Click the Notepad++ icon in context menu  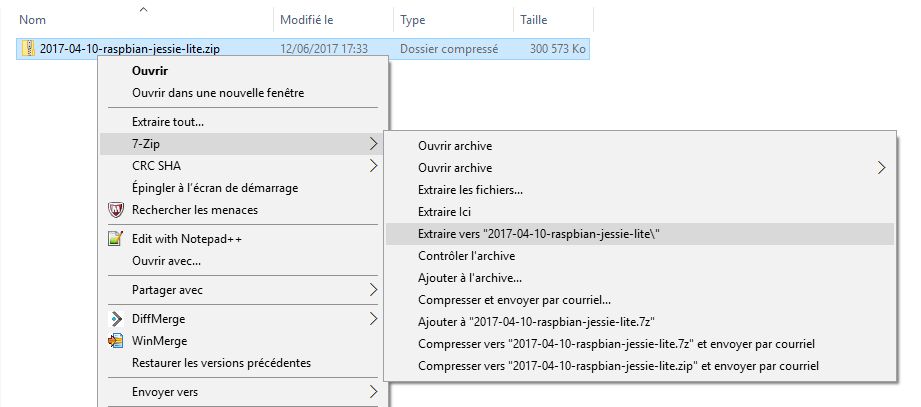[116, 239]
